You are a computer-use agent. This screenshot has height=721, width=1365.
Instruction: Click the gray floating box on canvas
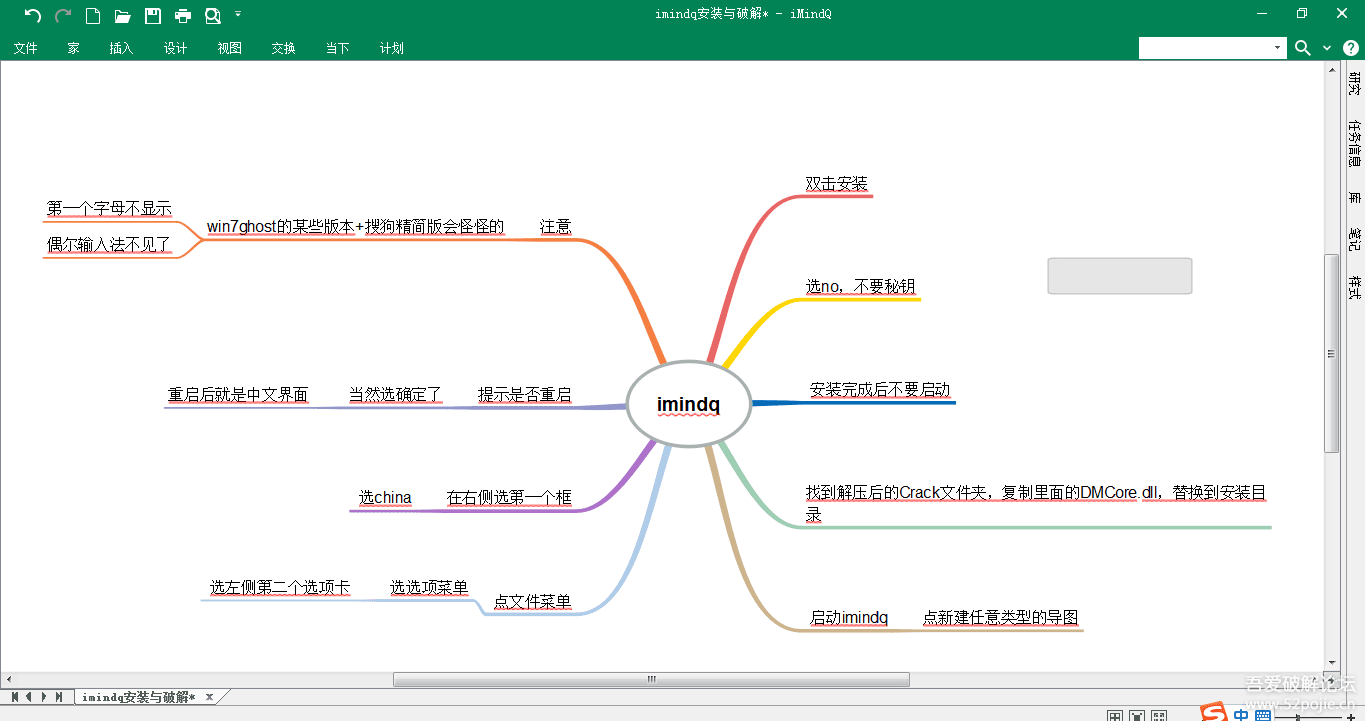tap(1120, 276)
